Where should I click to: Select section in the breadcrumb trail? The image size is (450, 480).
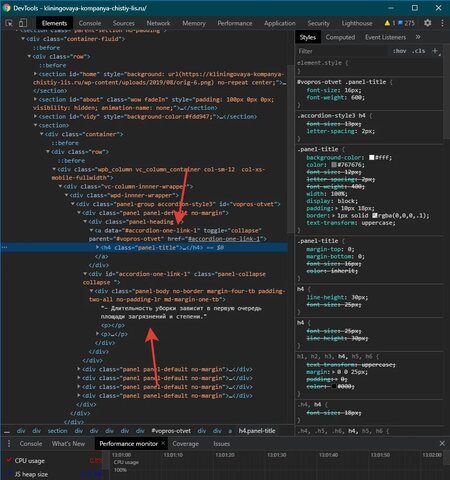click(x=57, y=431)
